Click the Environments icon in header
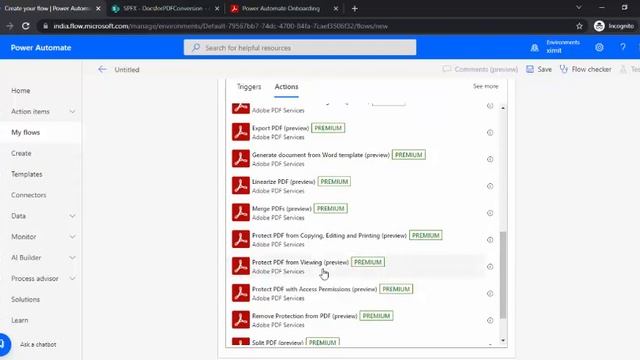The height and width of the screenshot is (360, 640). point(534,48)
